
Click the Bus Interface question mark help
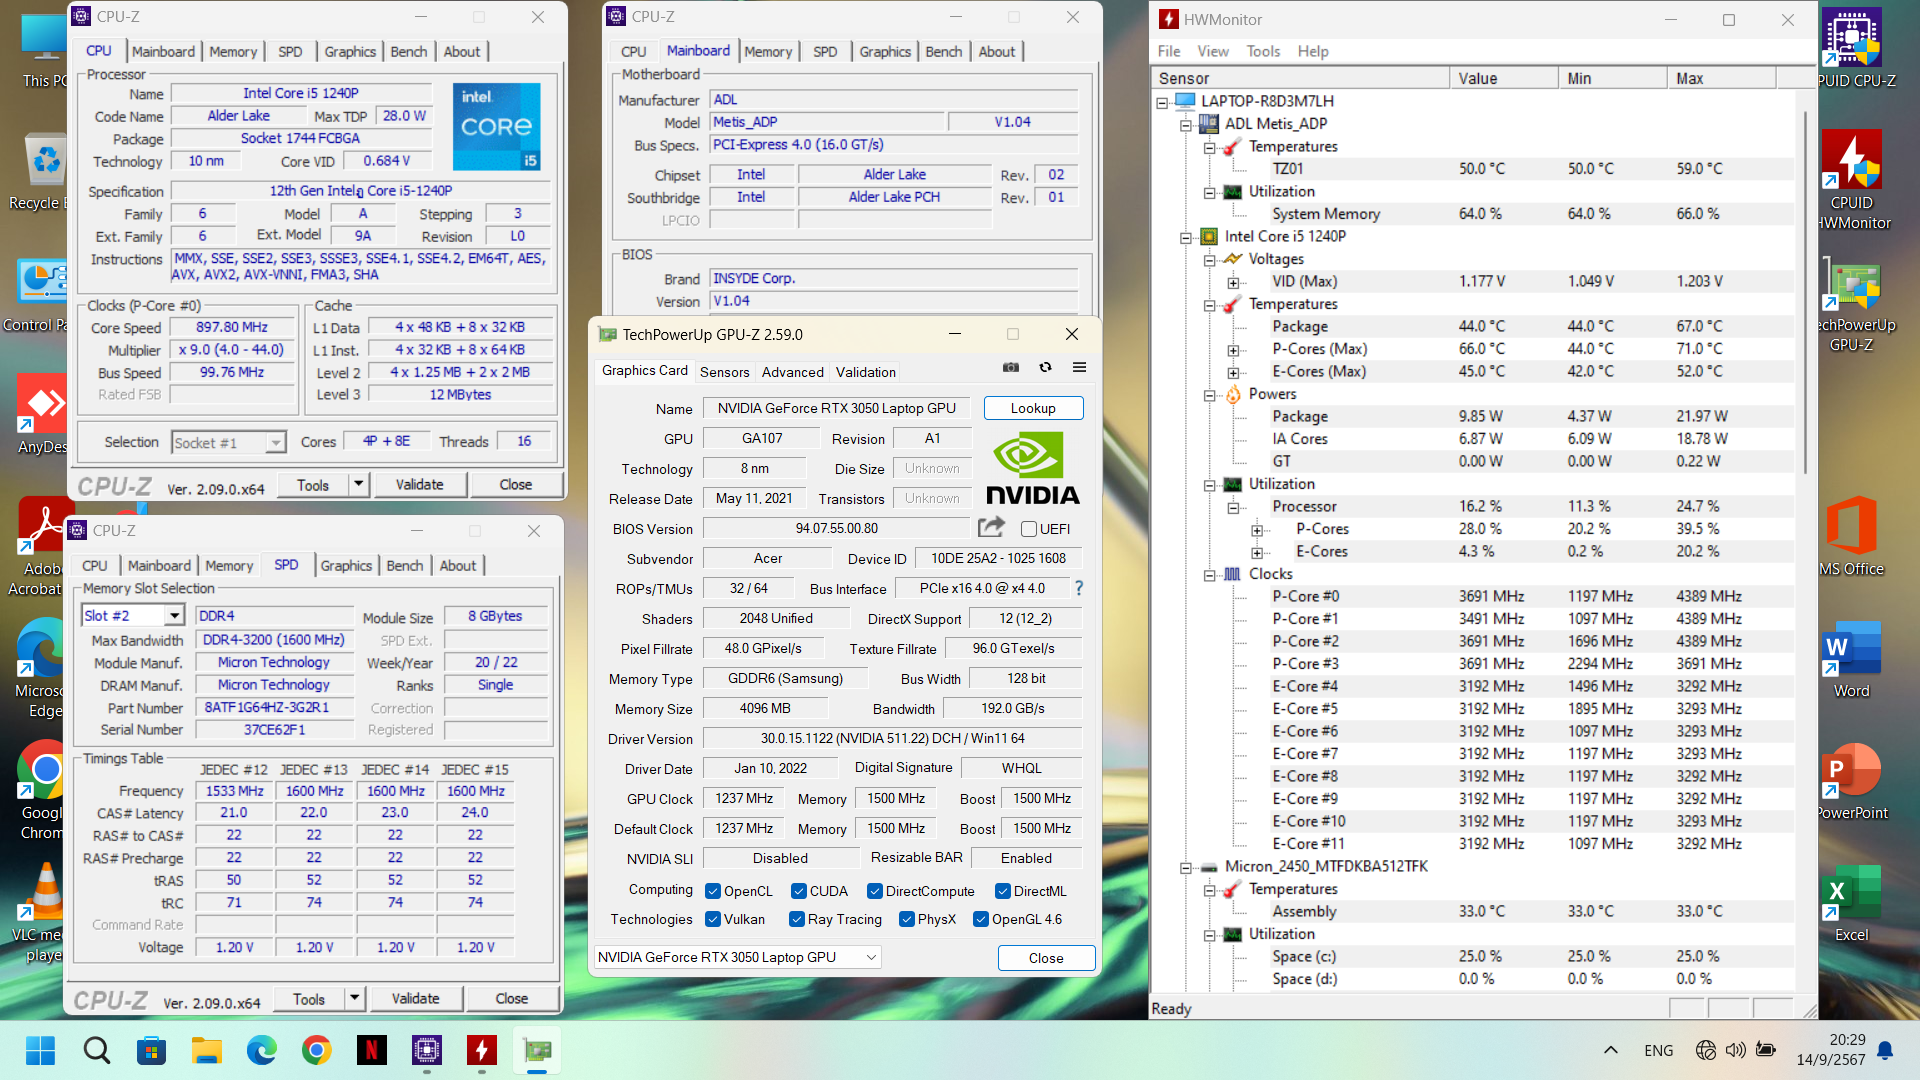tap(1079, 588)
